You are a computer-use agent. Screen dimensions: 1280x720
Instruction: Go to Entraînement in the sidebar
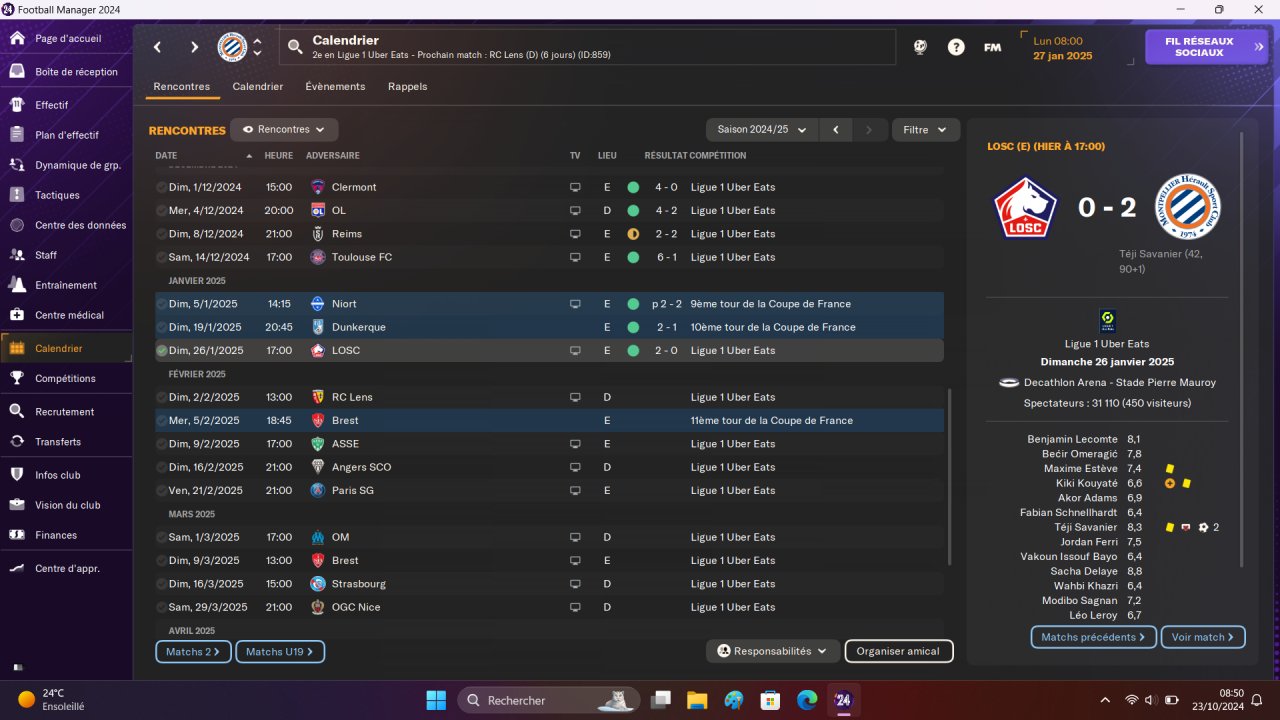coord(66,285)
